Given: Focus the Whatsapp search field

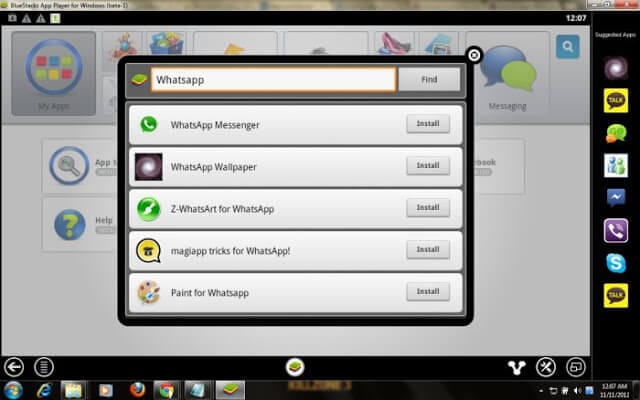Looking at the screenshot, I should coord(273,80).
